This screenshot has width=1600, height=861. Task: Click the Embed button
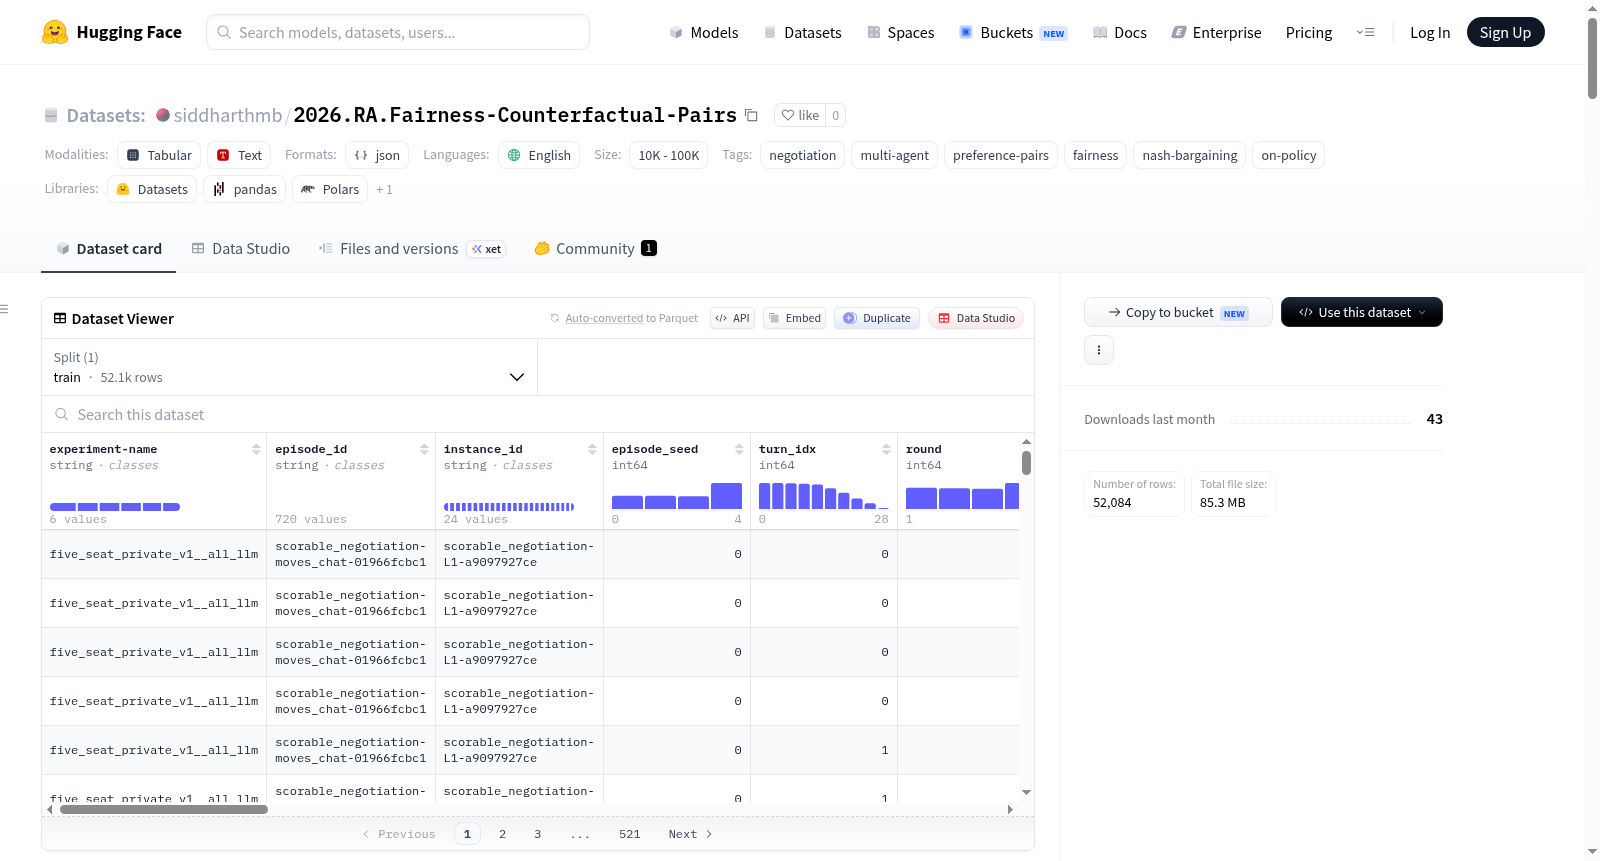point(794,318)
